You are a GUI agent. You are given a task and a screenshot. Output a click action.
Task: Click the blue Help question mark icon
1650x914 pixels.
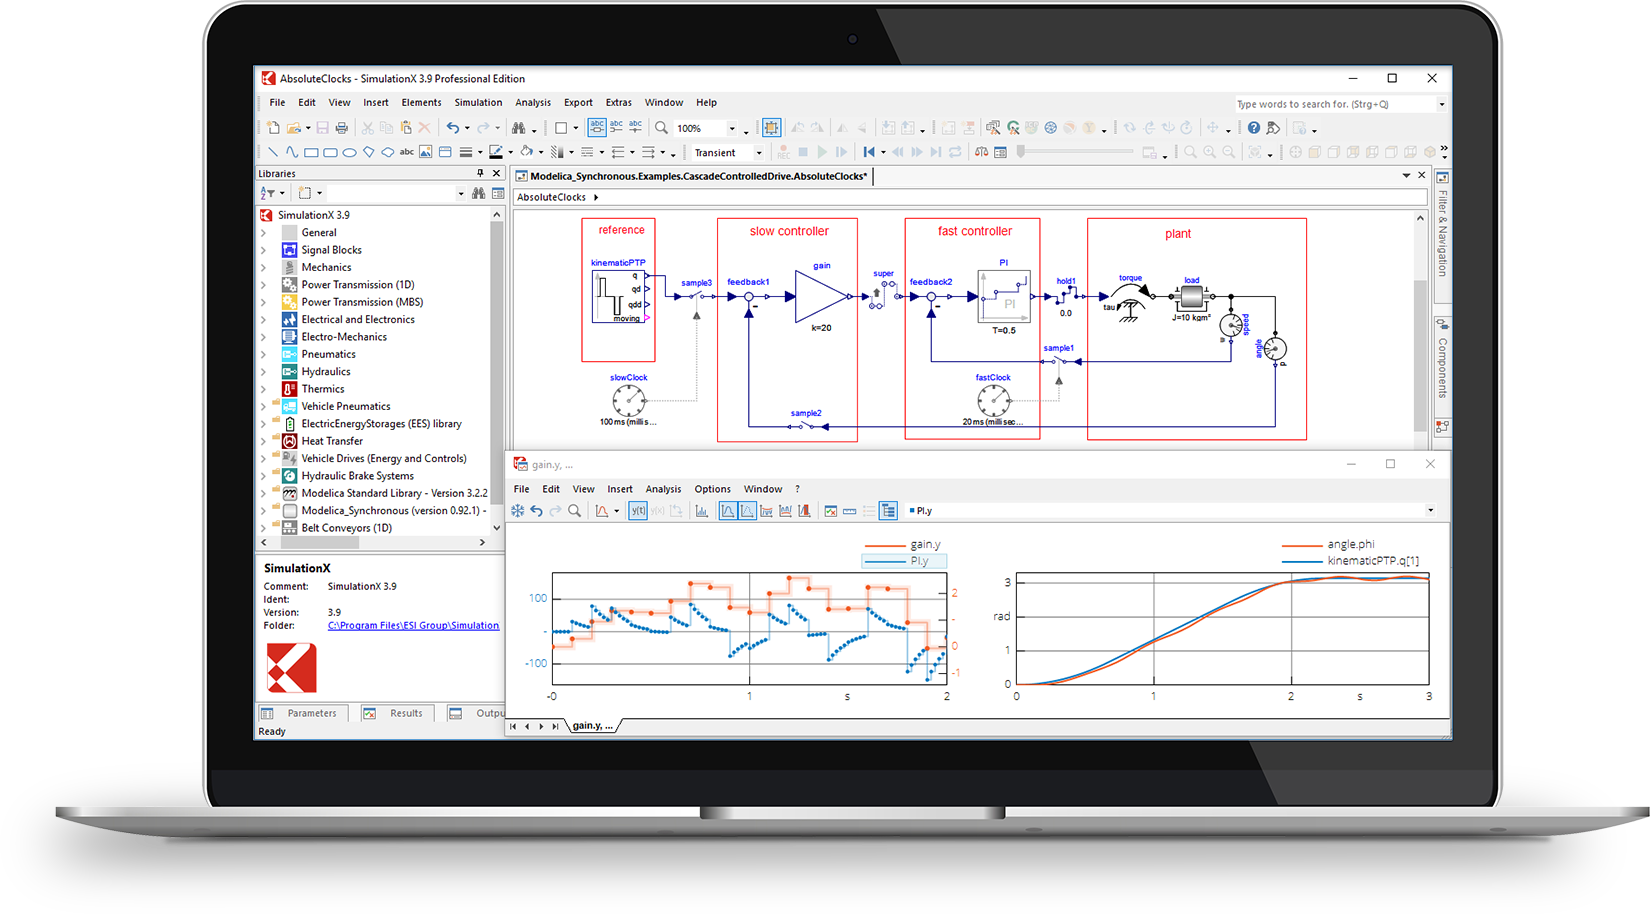[1253, 128]
